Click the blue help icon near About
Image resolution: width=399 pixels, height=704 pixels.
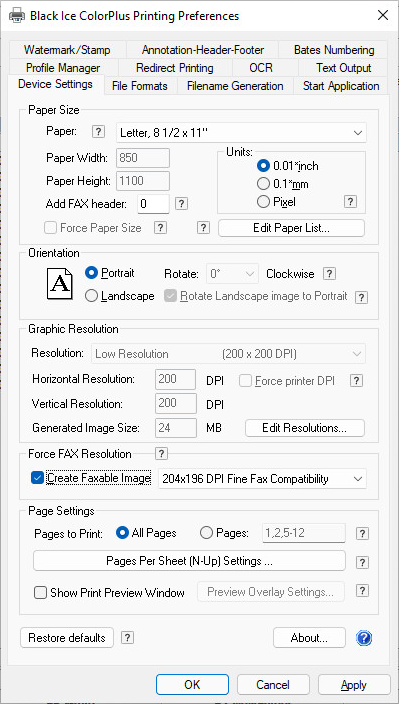(x=364, y=638)
